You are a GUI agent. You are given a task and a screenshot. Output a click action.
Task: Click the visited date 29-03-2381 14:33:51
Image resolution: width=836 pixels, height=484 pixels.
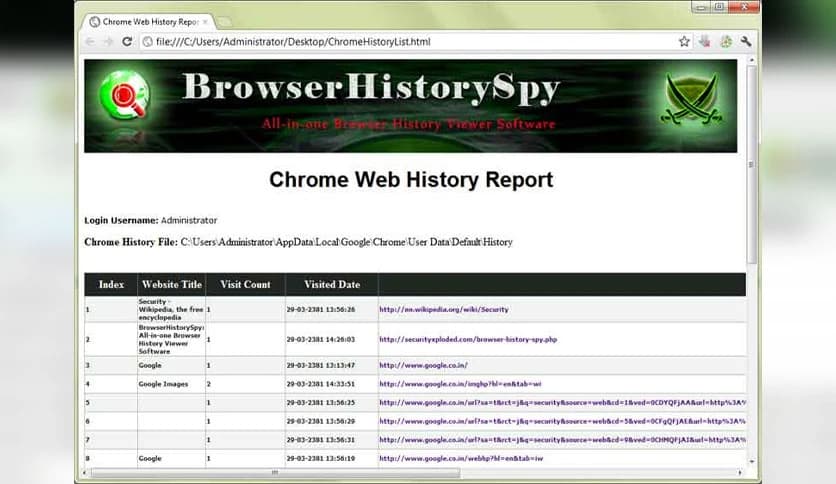pos(320,384)
